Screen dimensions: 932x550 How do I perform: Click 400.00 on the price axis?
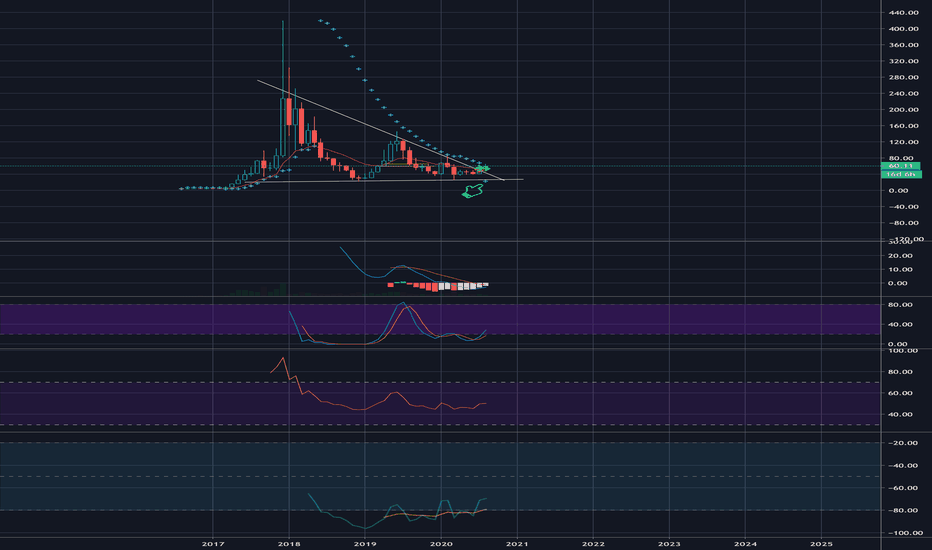(903, 29)
